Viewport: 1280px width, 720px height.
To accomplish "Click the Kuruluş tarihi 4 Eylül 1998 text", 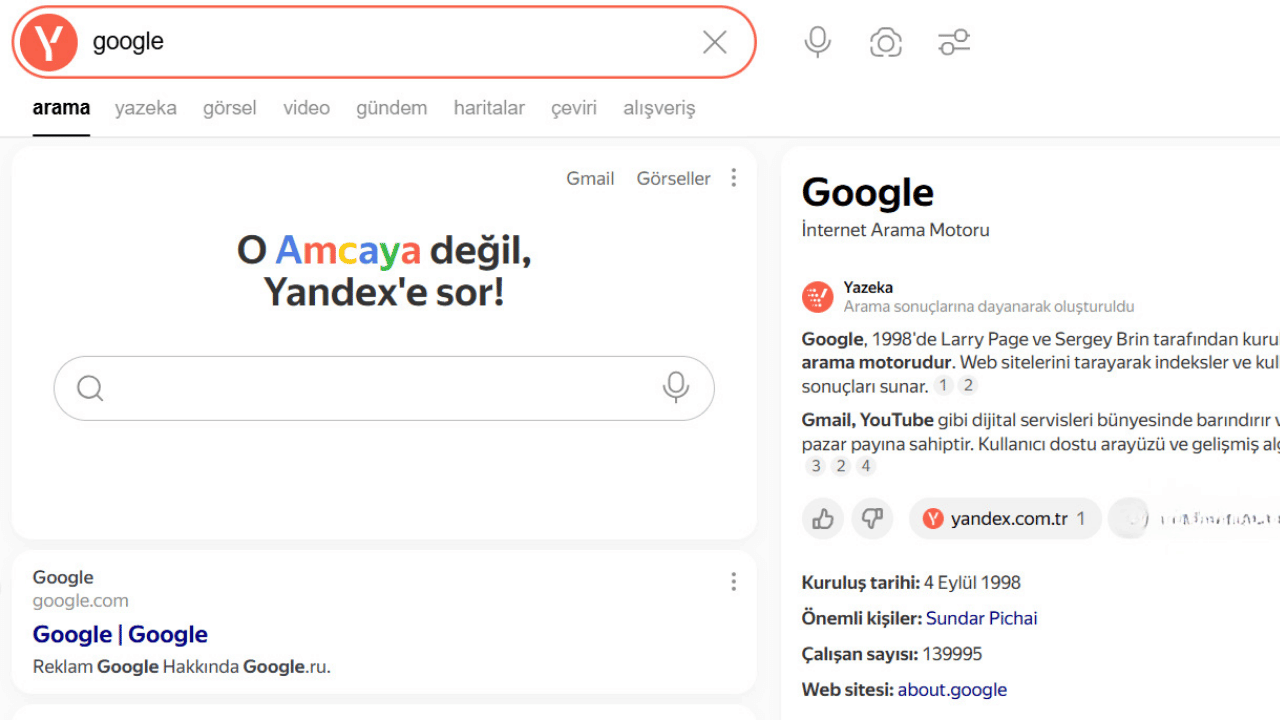I will [x=911, y=582].
